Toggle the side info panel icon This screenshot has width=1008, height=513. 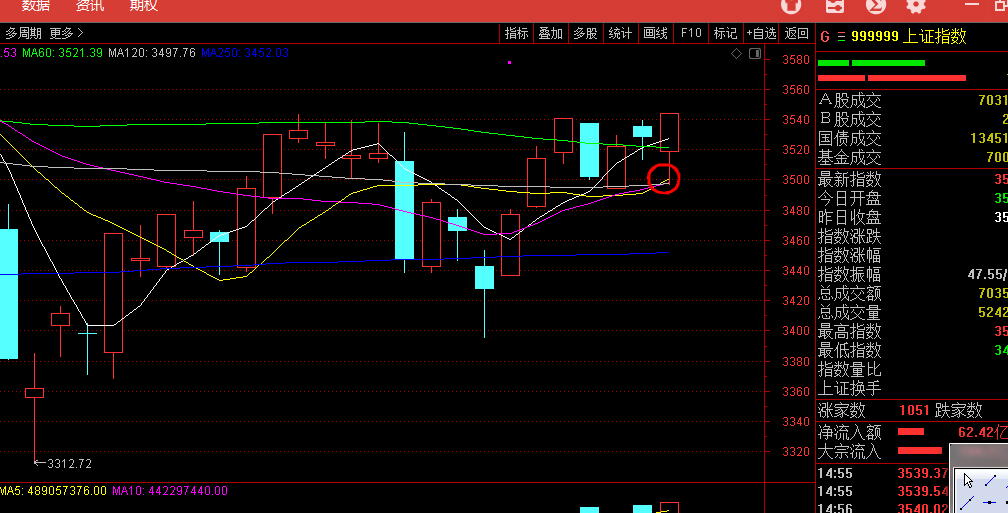[755, 53]
